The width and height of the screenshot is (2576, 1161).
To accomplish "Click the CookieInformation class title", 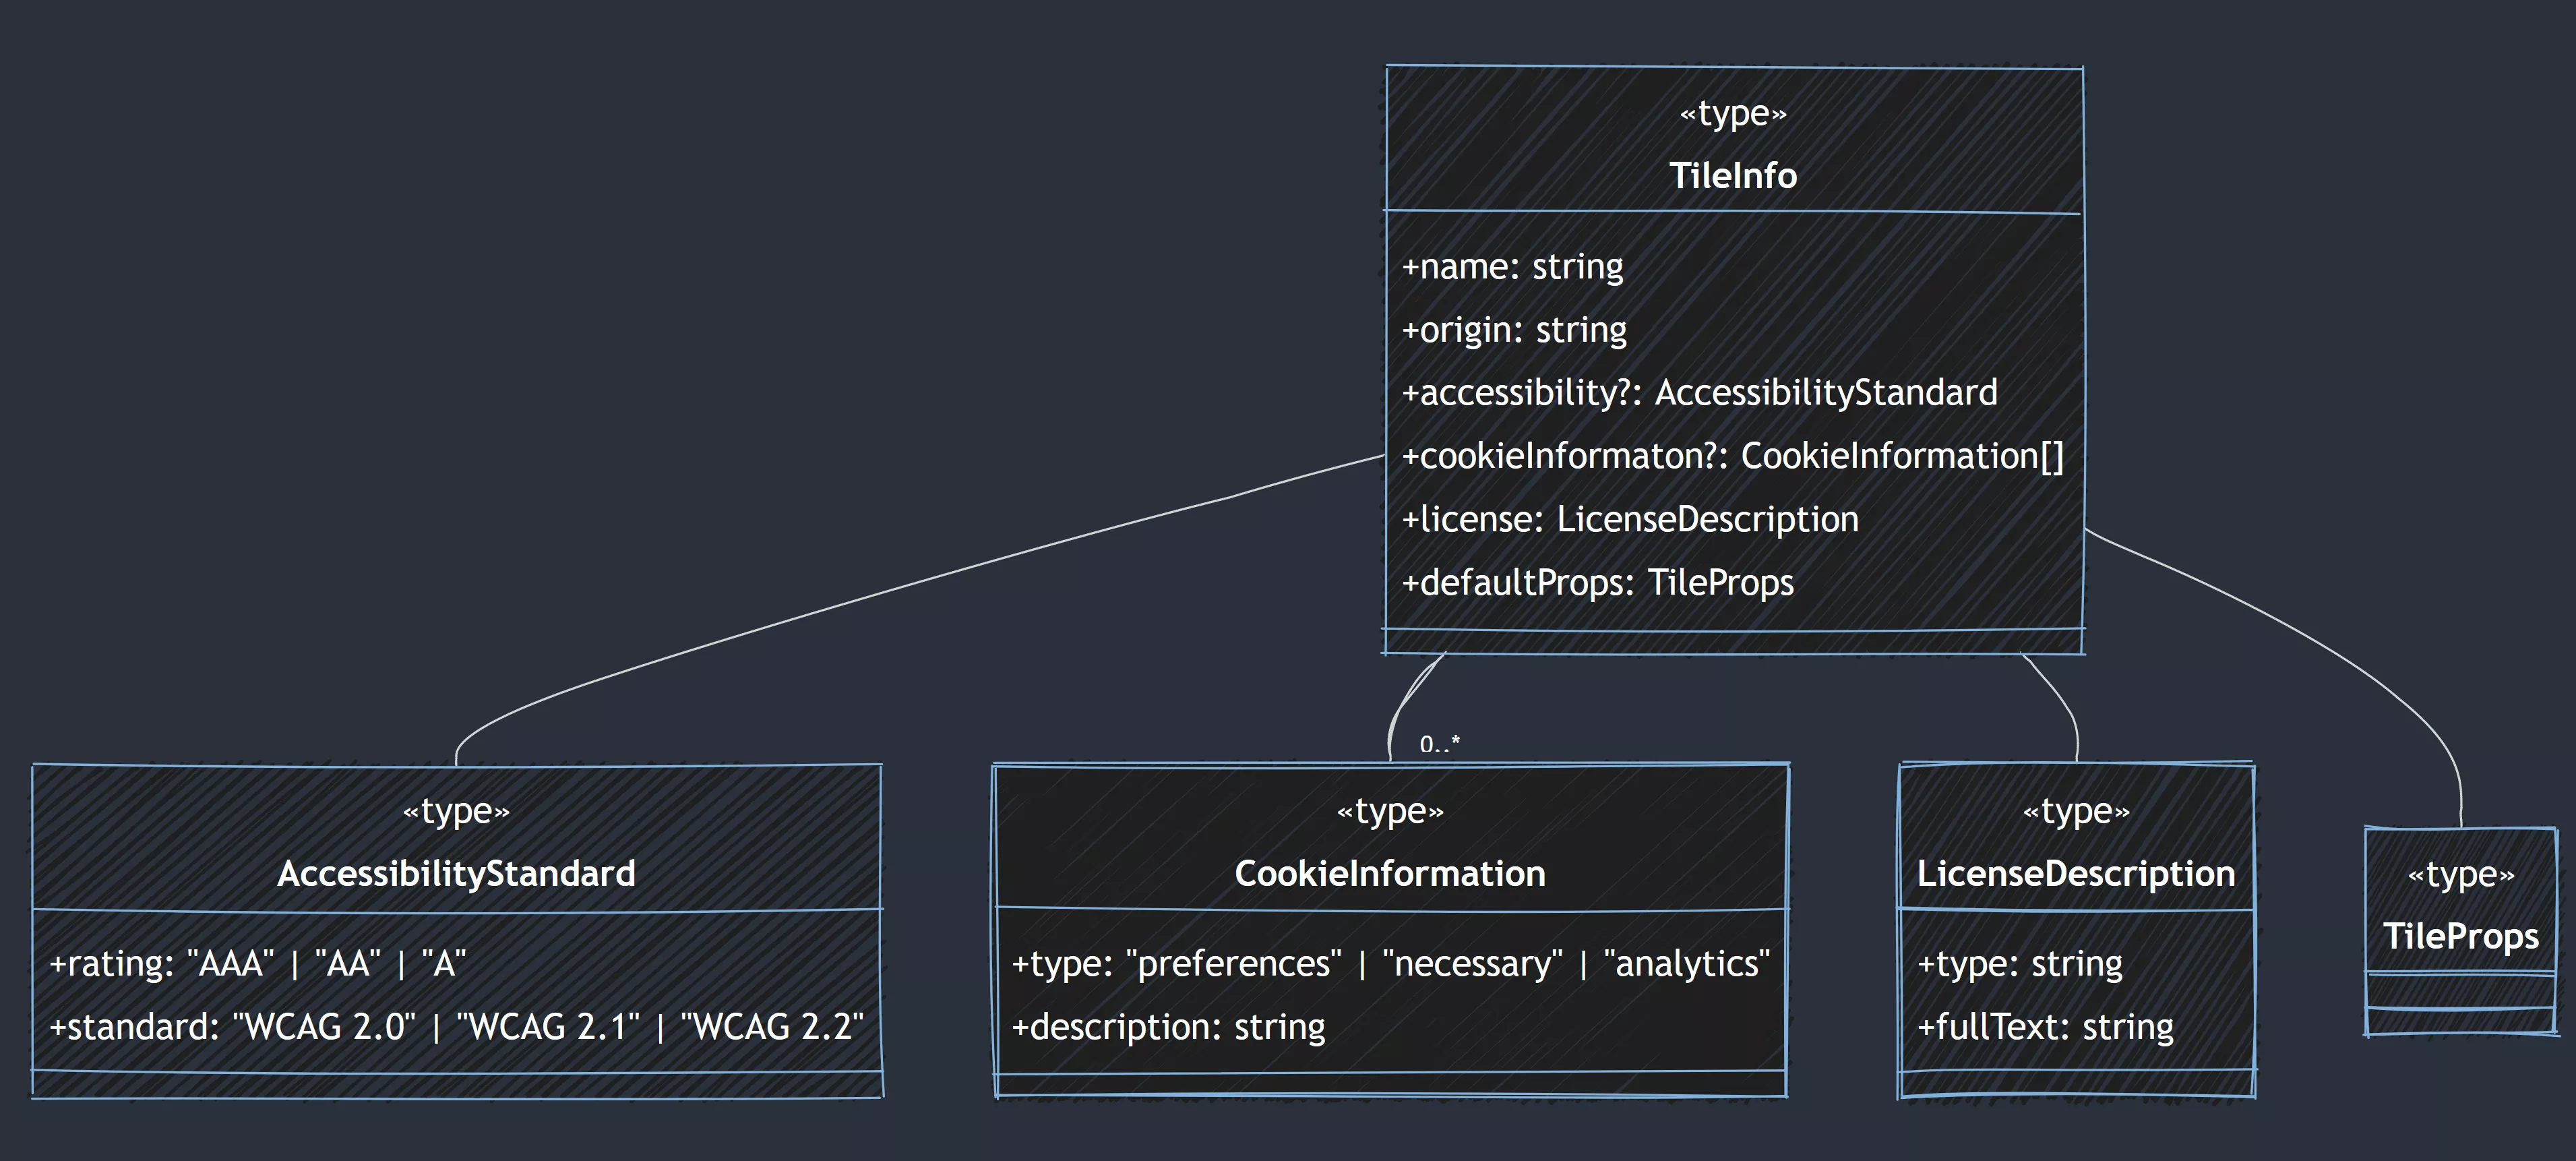I will point(1390,874).
